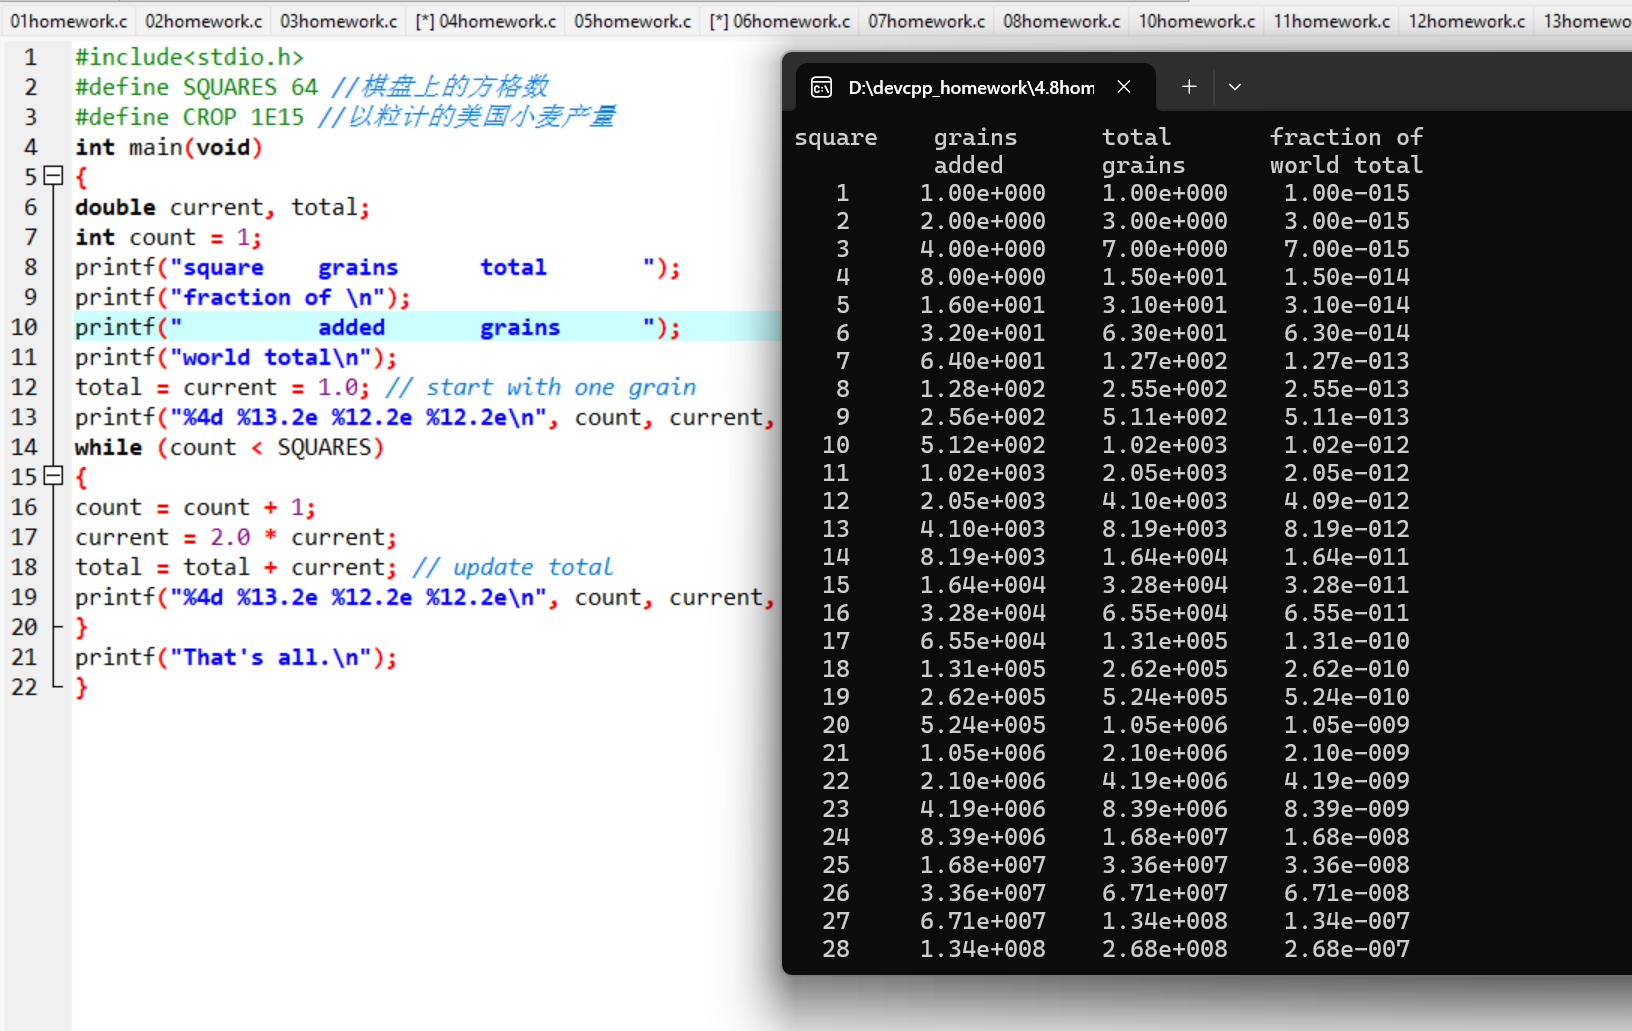The width and height of the screenshot is (1632, 1031).
Task: Click the "// start with one grain" comment
Action: click(x=541, y=387)
